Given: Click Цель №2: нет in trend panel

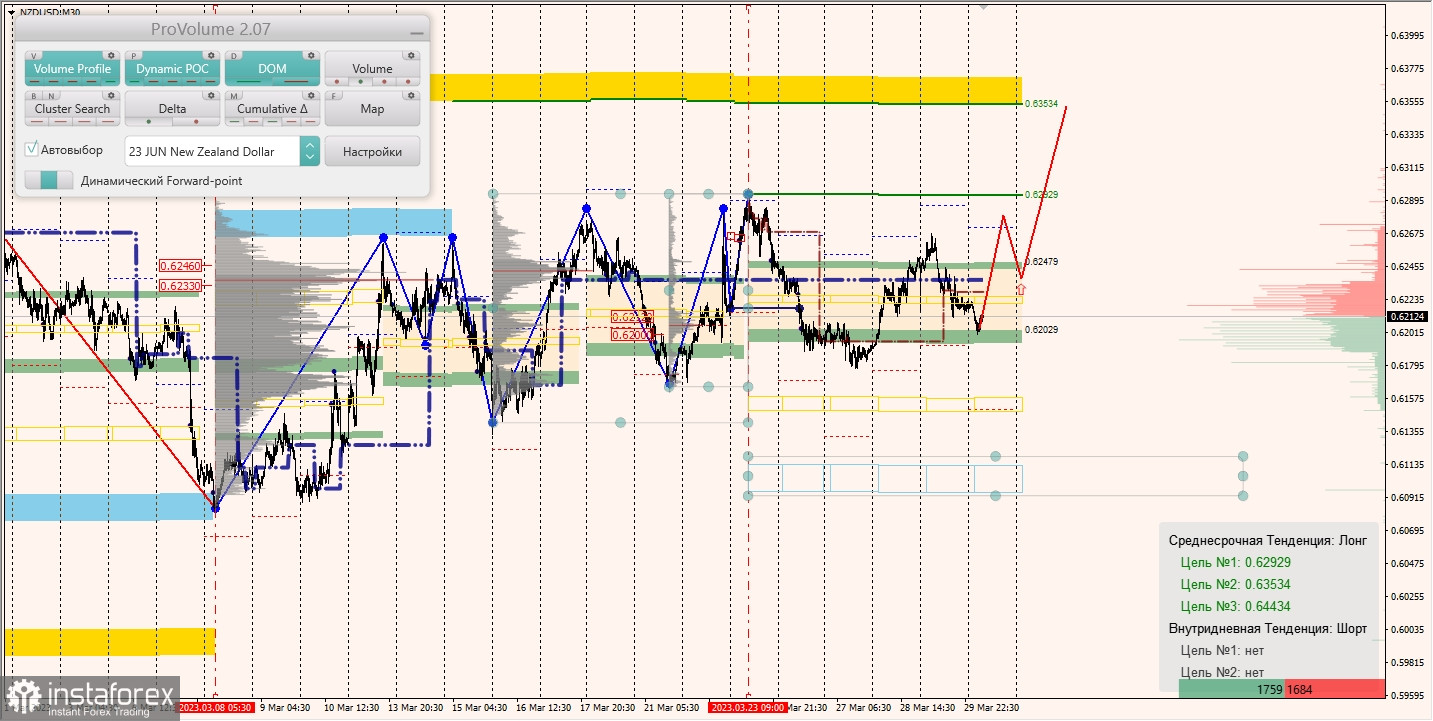Looking at the screenshot, I should tap(1222, 672).
